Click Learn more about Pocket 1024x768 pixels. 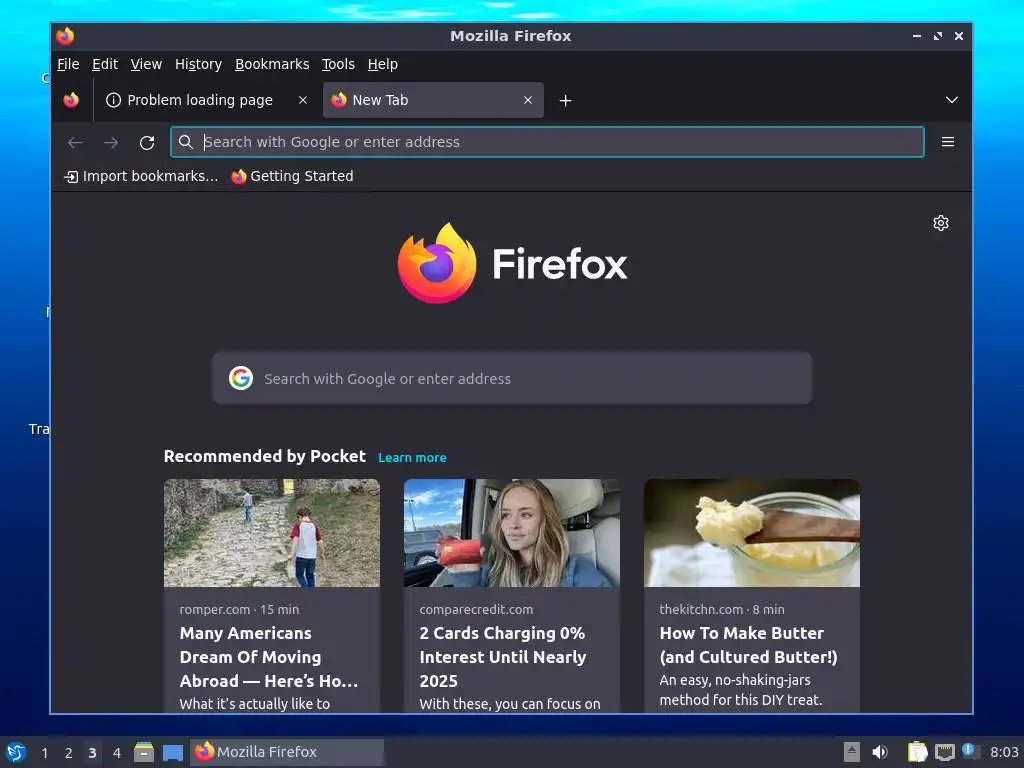412,458
